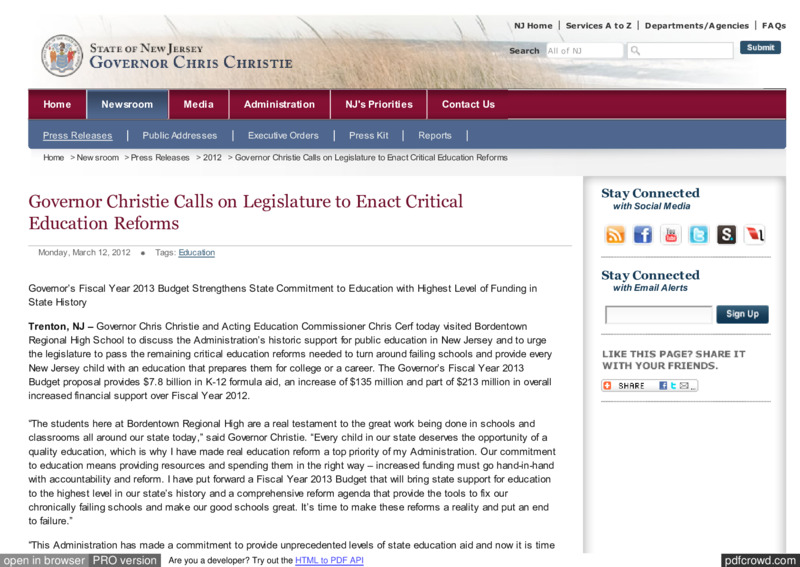Click the 'Stay Connected with Email Alerts' heading
Image resolution: width=800 pixels, height=567 pixels.
tap(651, 281)
